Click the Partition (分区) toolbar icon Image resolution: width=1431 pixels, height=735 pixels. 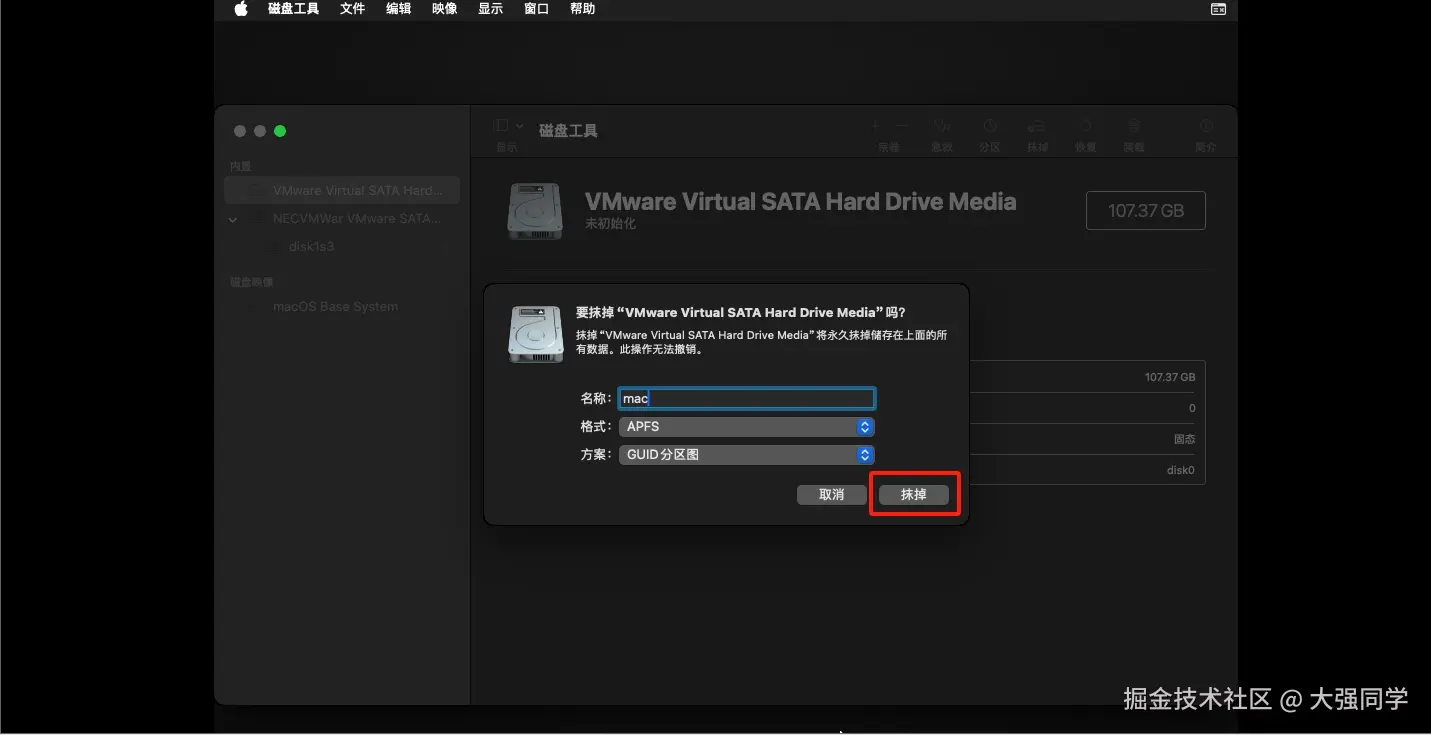pyautogui.click(x=989, y=126)
